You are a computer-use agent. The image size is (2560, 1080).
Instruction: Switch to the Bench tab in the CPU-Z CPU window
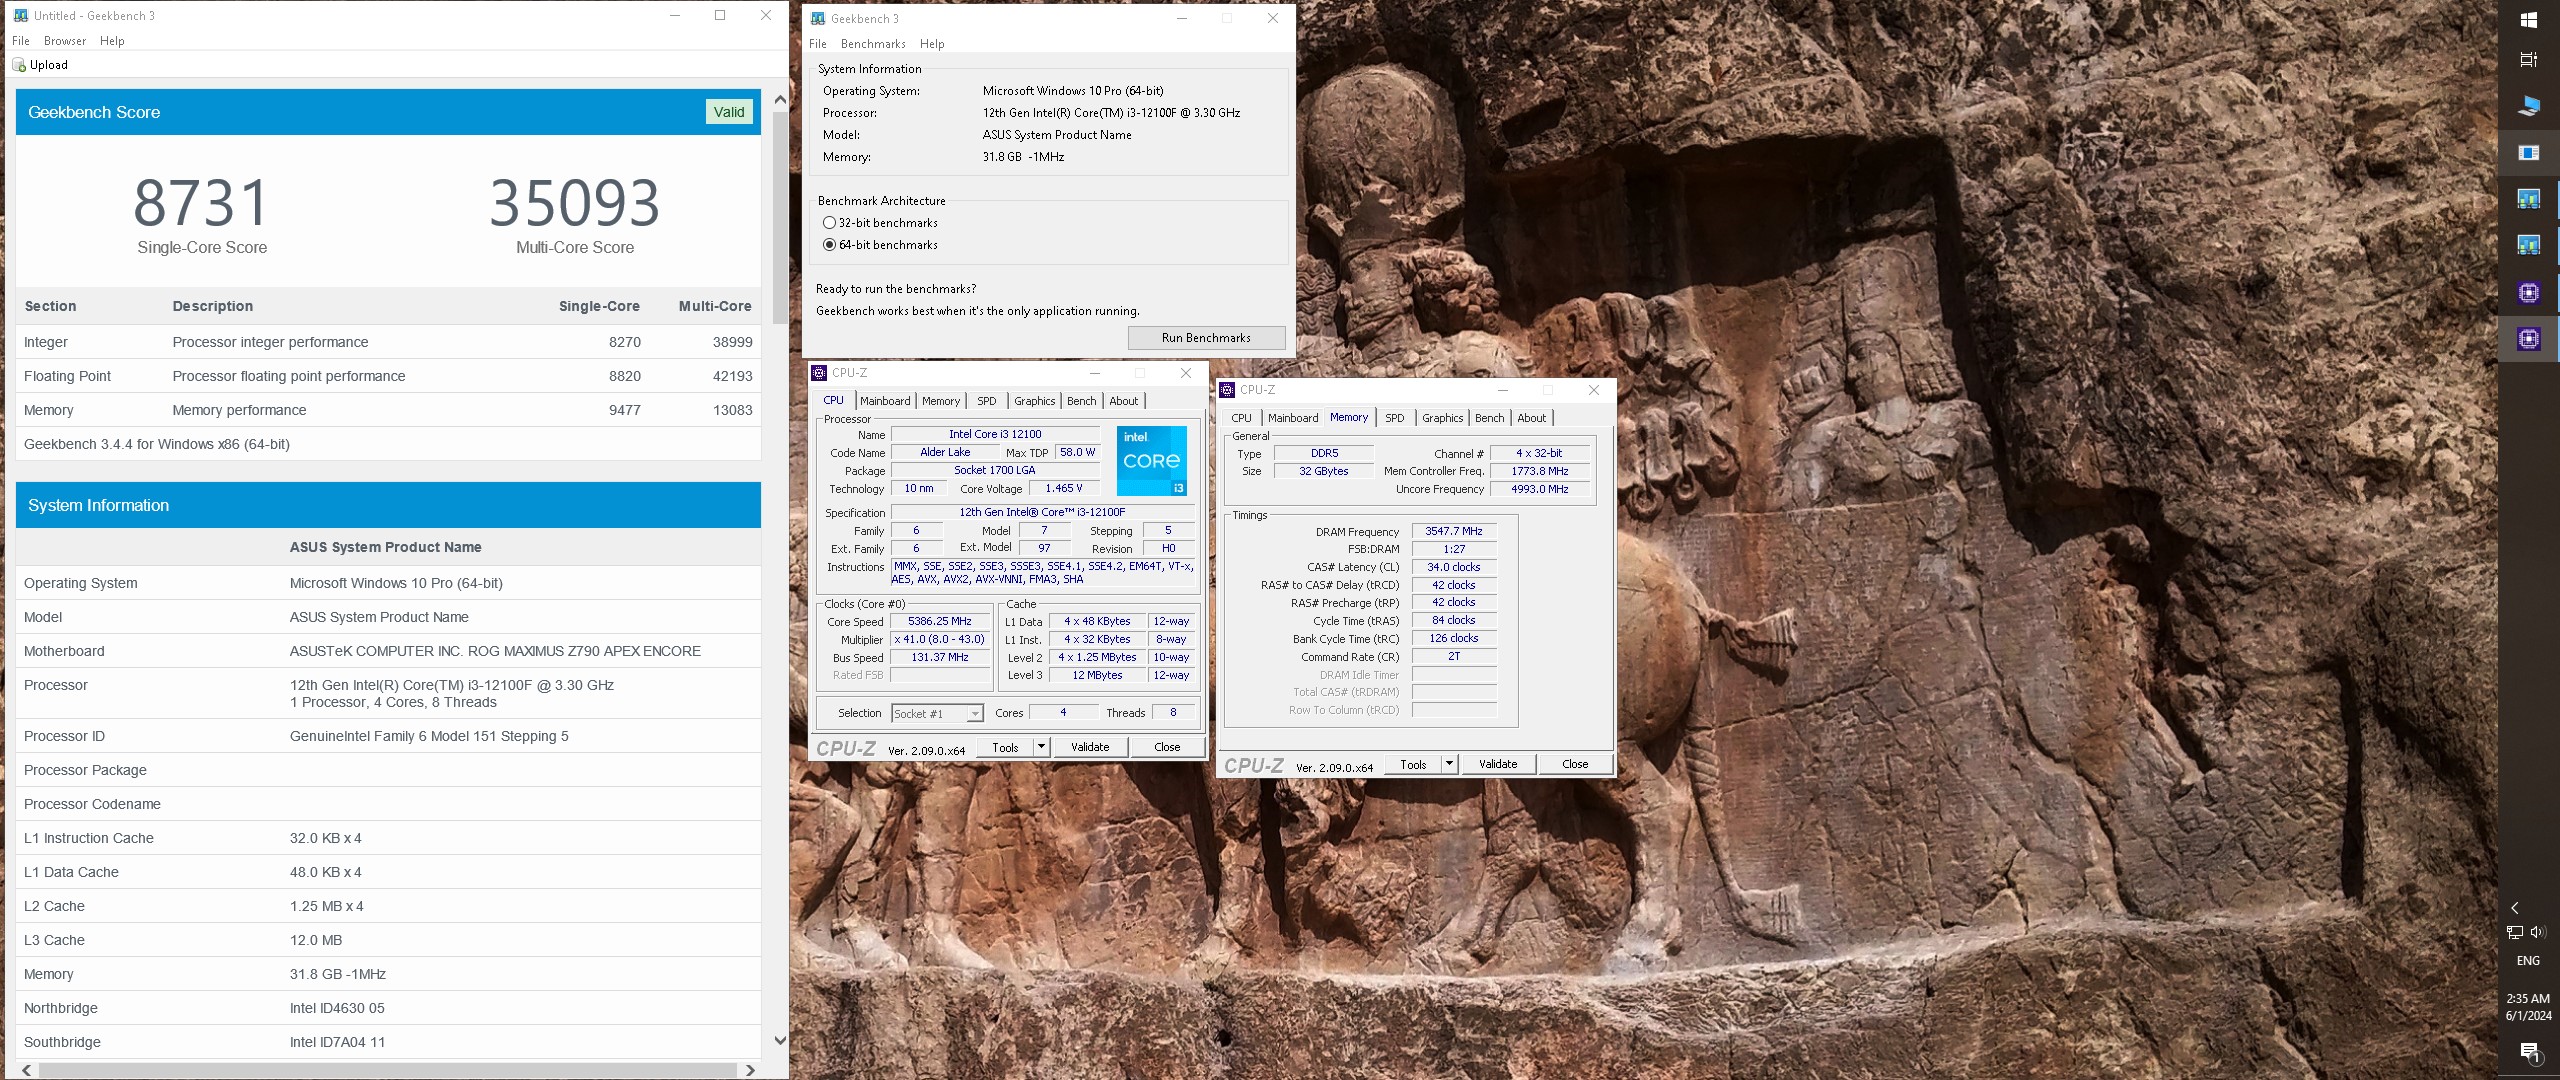tap(1082, 401)
